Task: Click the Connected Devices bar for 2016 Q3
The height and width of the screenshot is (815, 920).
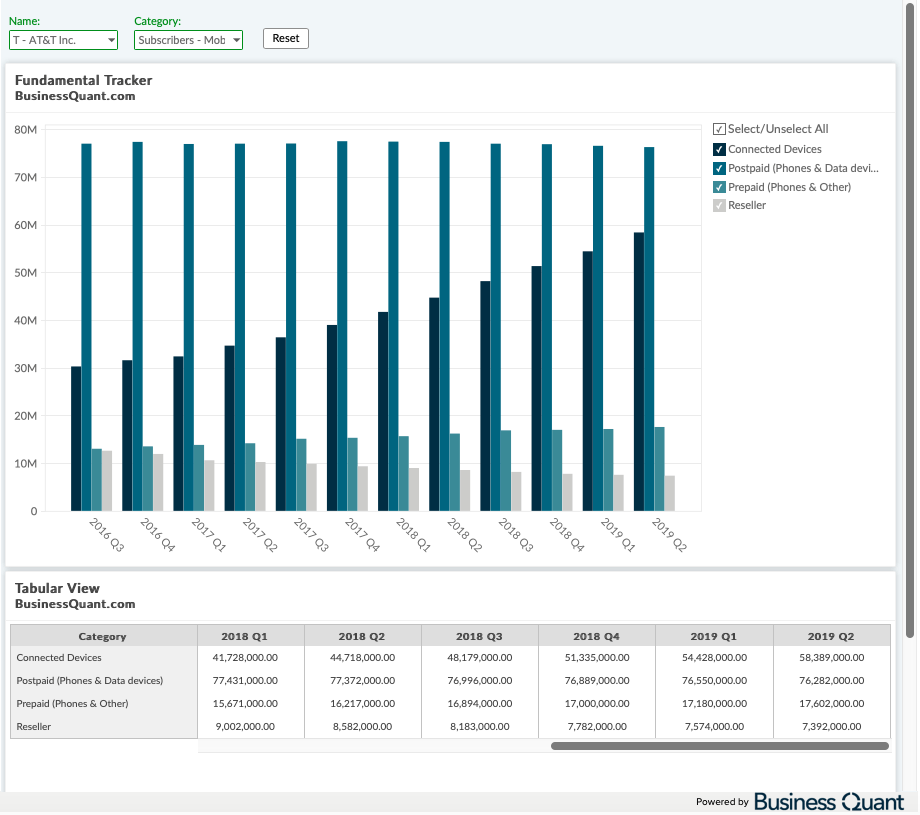Action: [76, 439]
